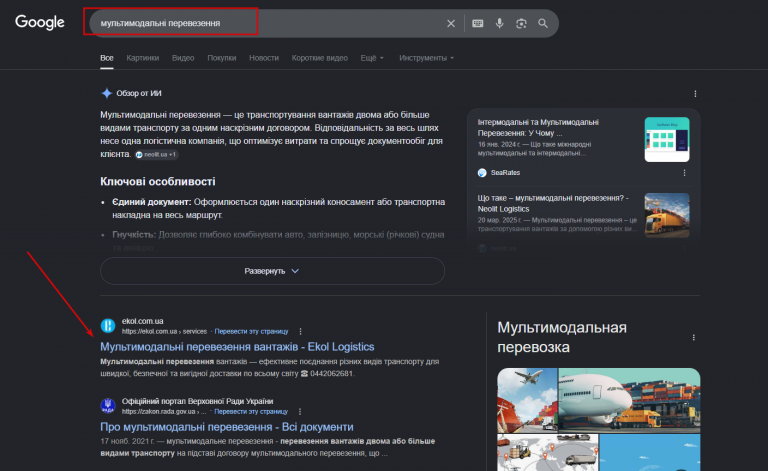This screenshot has width=768, height=471.
Task: Open the Инструменты dropdown
Action: click(426, 58)
